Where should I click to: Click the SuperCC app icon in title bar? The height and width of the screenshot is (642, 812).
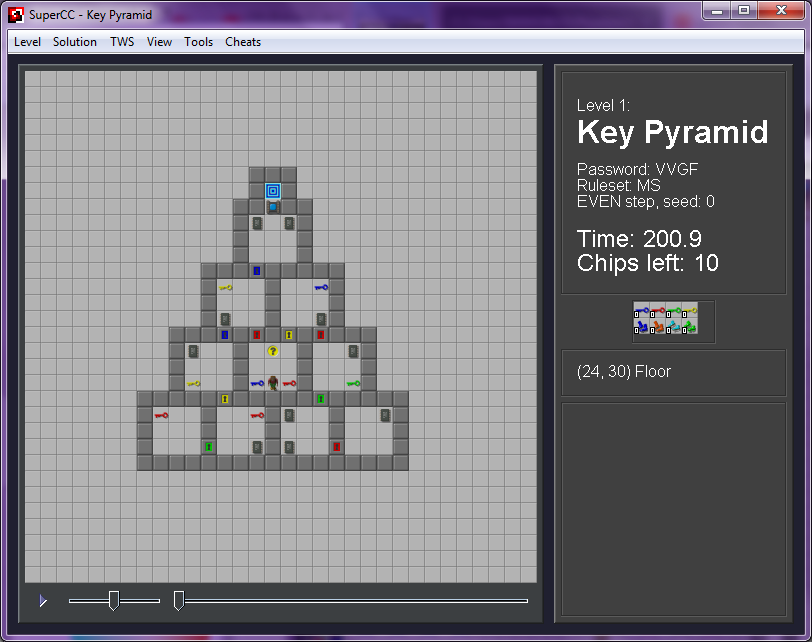16,15
